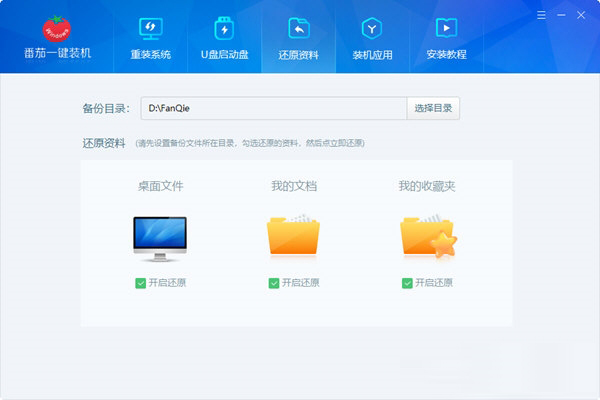Toggle 开启还原 checkbox under 我的文档
Screen dimensions: 600x400
click(x=274, y=283)
